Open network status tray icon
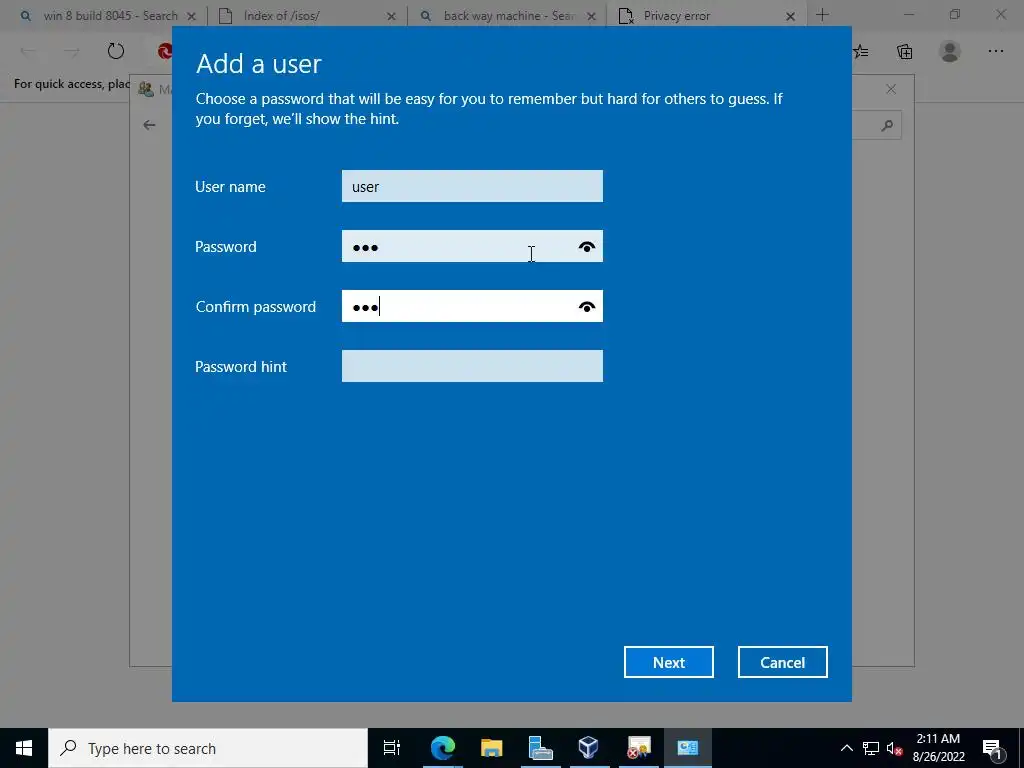This screenshot has height=768, width=1024. coord(871,748)
